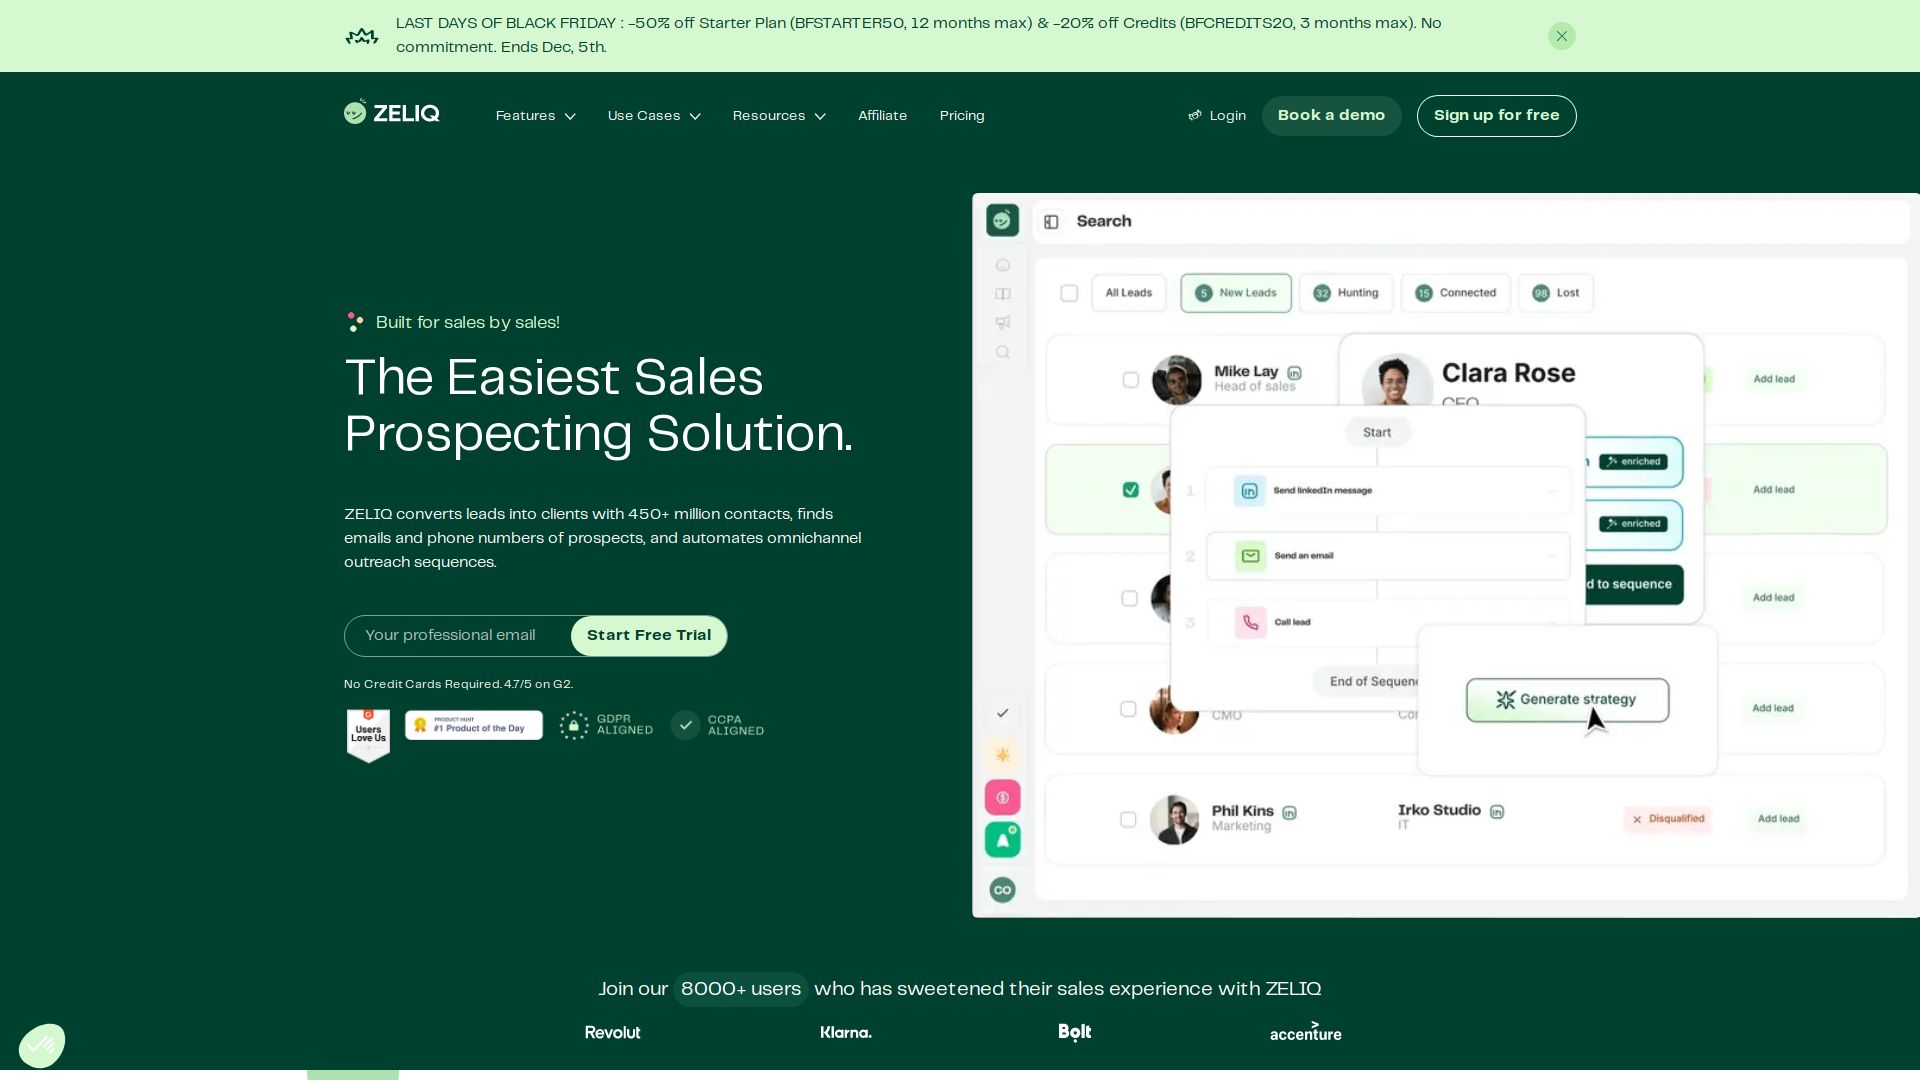Click the G2 Users Love Us badge
This screenshot has height=1080, width=1920.
click(368, 734)
